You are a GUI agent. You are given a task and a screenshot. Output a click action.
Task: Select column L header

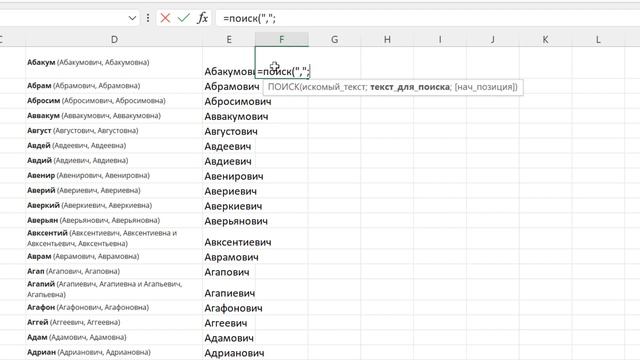click(x=598, y=40)
